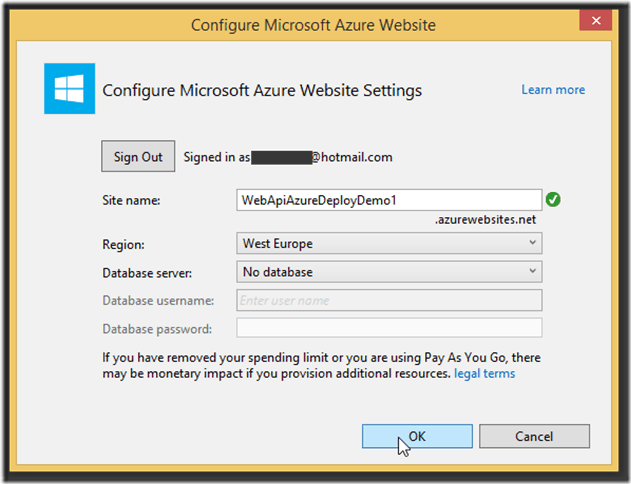The height and width of the screenshot is (484, 631).
Task: Click the 'Signed in as' email text
Action: click(x=288, y=157)
